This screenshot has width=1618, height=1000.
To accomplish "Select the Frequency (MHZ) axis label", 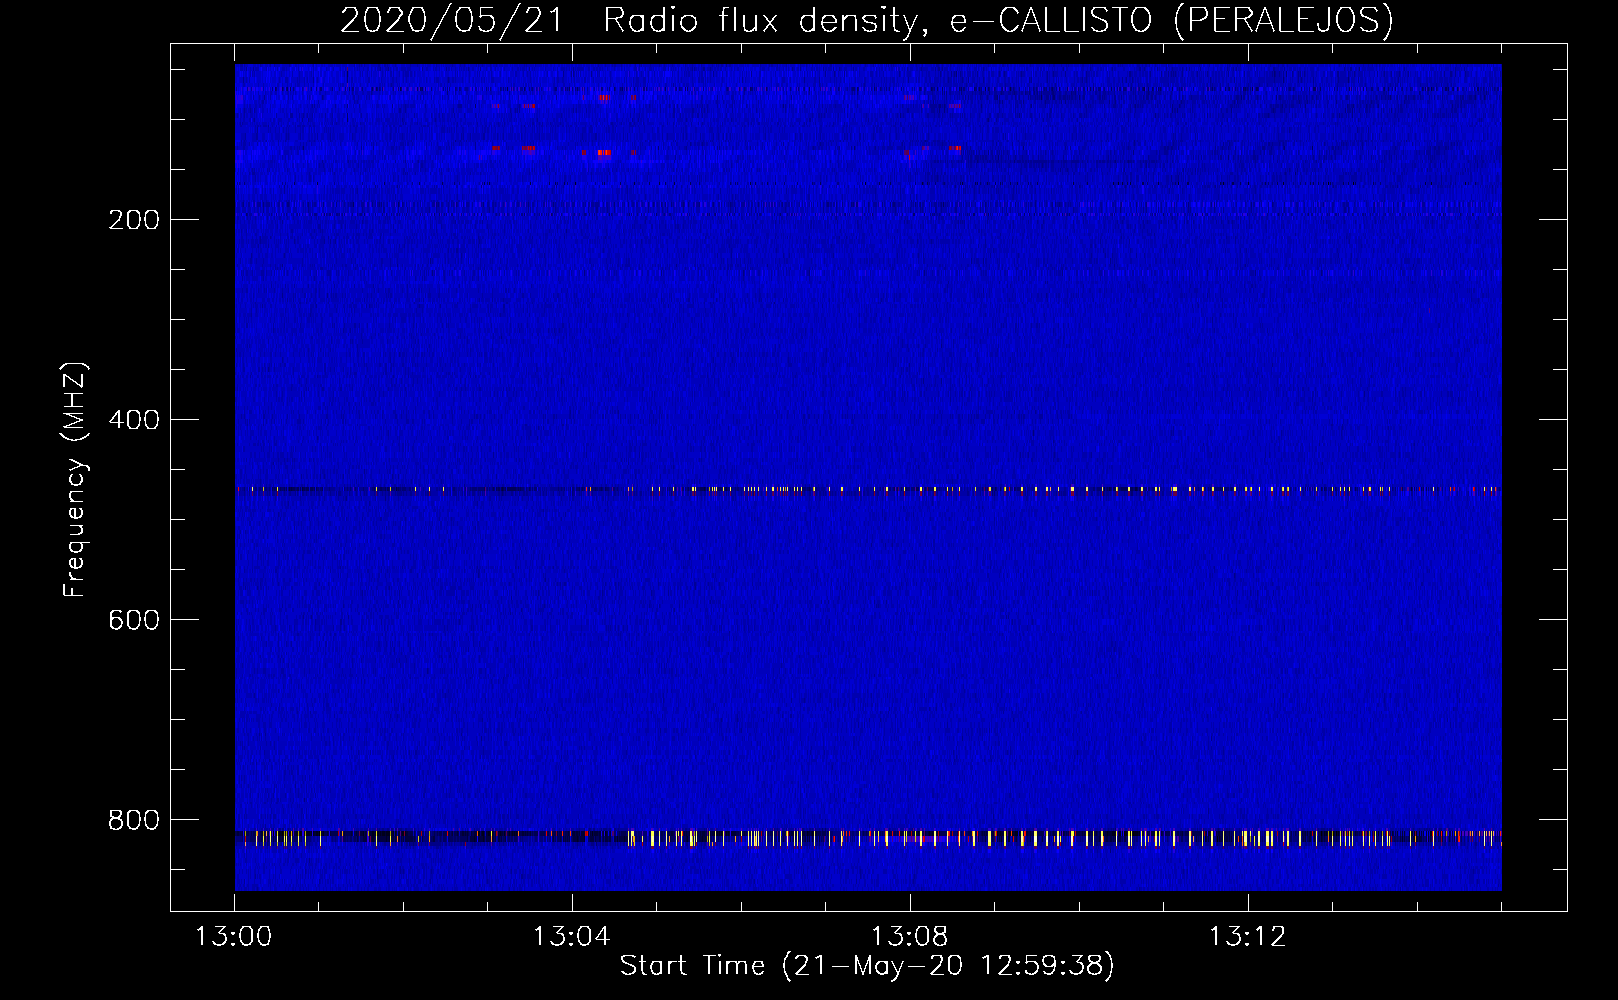I will [x=75, y=480].
